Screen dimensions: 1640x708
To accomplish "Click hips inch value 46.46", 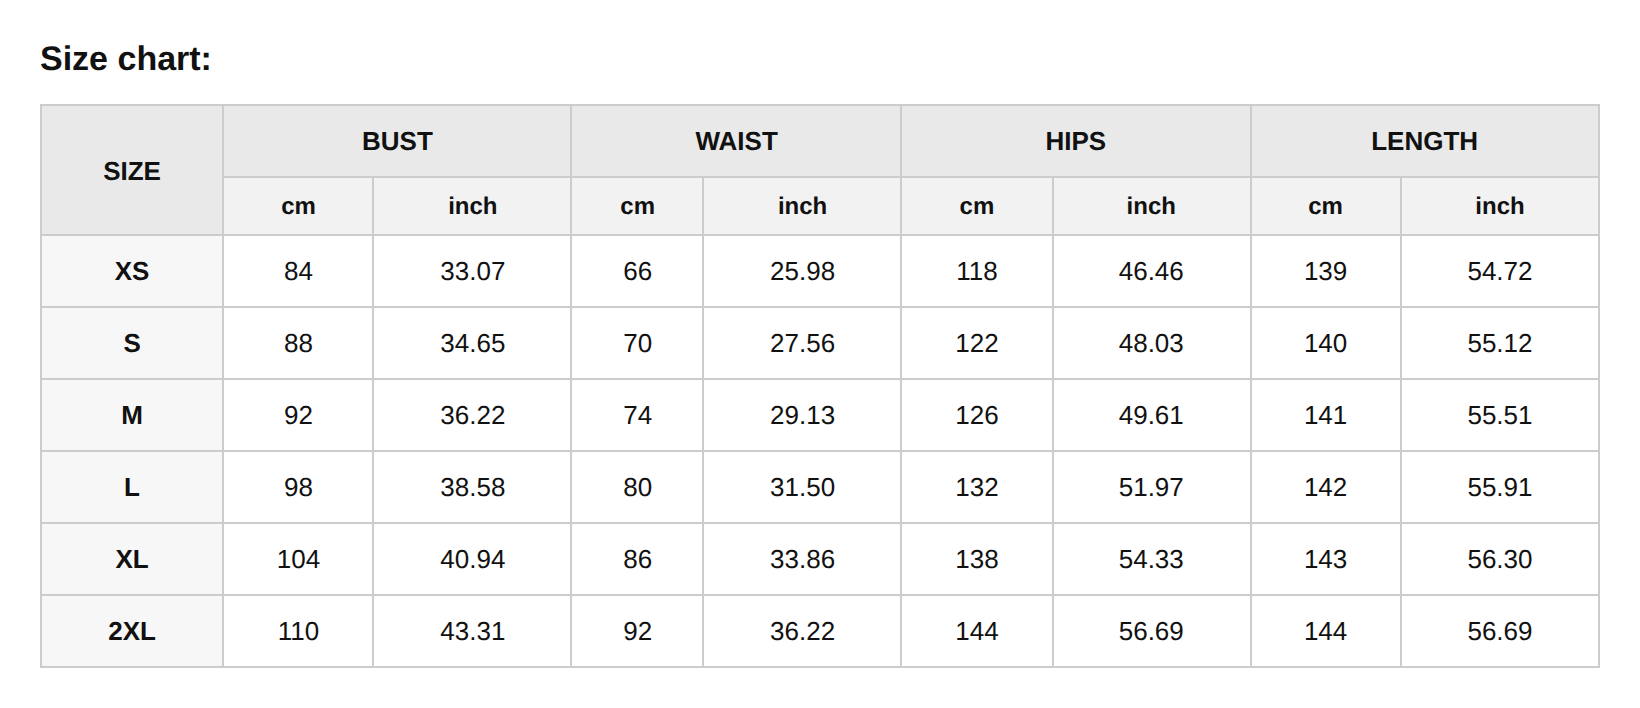I will click(x=1151, y=271).
